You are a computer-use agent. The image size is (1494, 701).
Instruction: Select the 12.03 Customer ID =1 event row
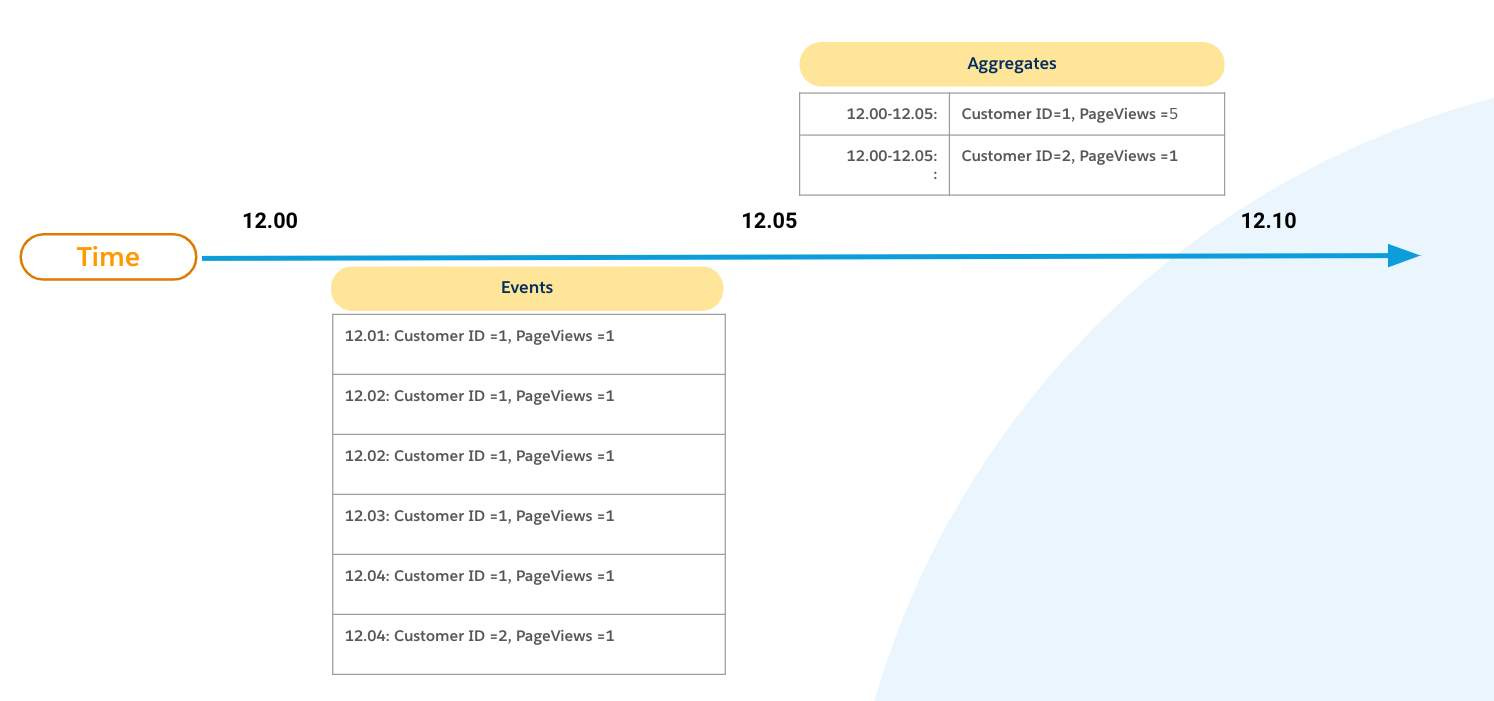tap(529, 525)
